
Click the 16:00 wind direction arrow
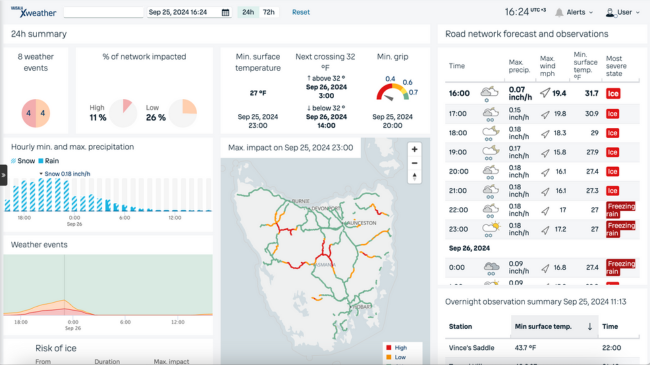click(x=545, y=93)
